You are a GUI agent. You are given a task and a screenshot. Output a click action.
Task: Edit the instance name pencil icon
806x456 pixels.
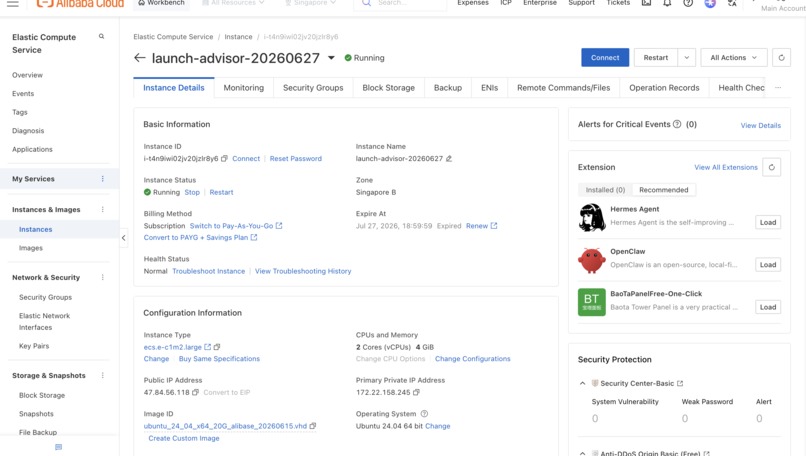(x=449, y=159)
